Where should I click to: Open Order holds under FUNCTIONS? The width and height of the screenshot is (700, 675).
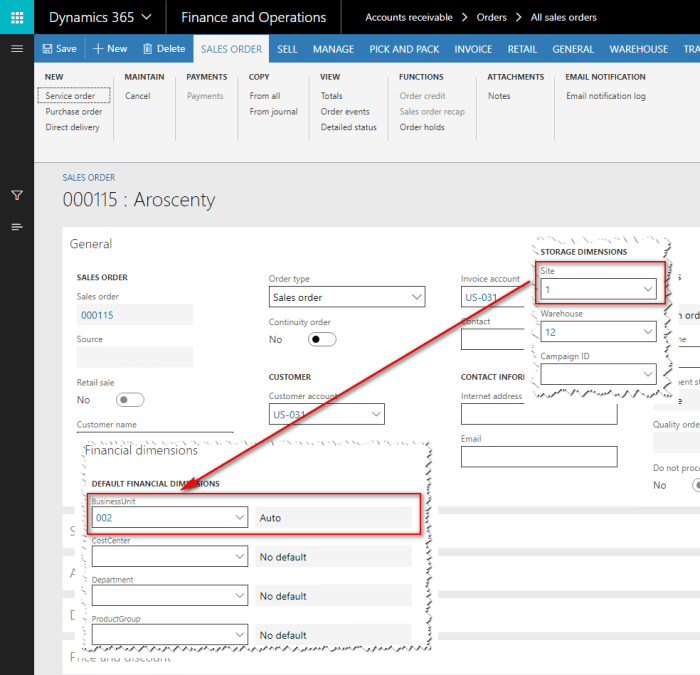422,127
